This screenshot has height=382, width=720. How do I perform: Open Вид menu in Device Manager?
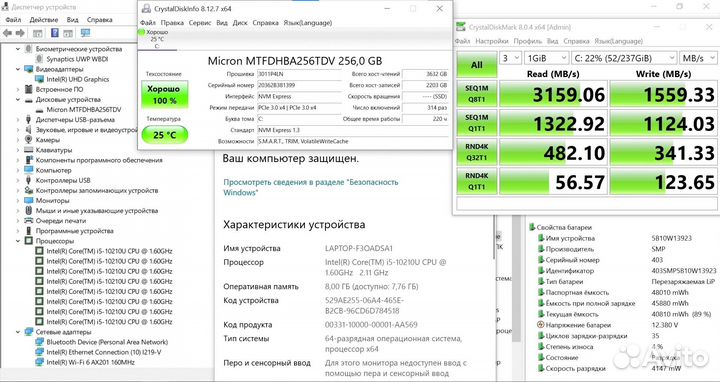pyautogui.click(x=73, y=20)
